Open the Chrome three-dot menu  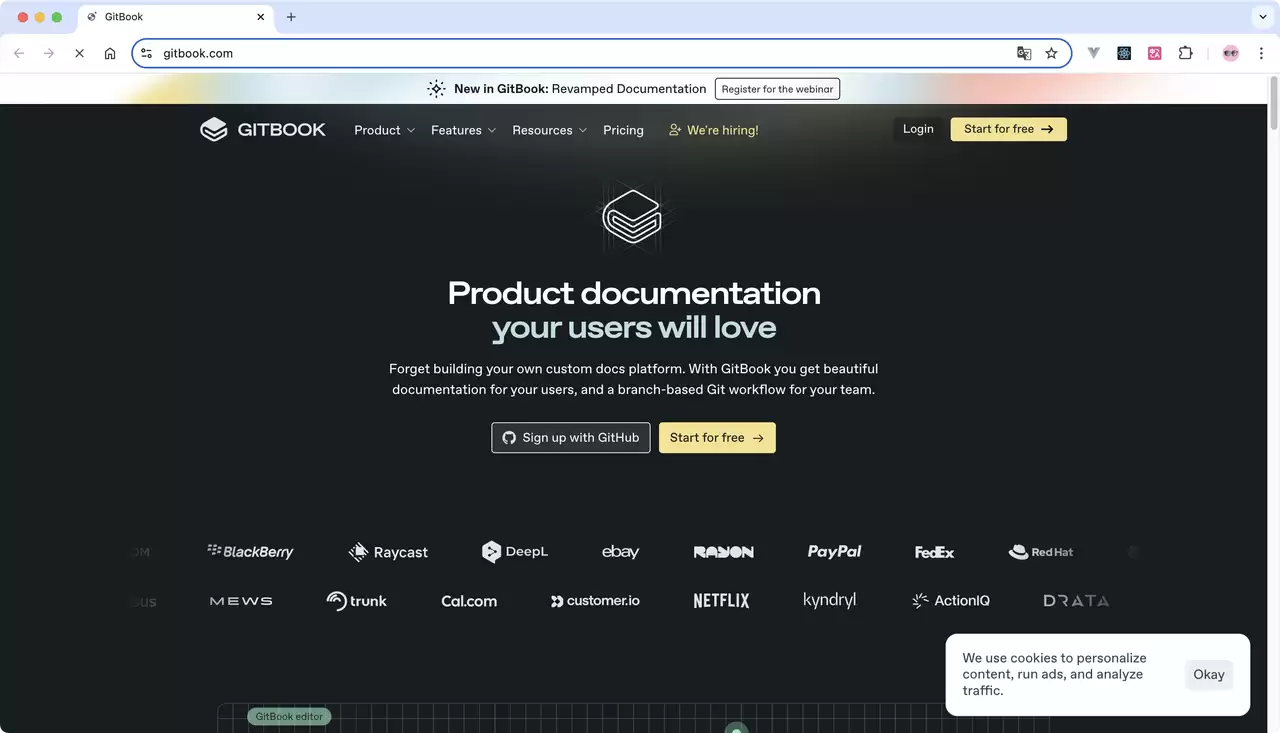(1262, 53)
